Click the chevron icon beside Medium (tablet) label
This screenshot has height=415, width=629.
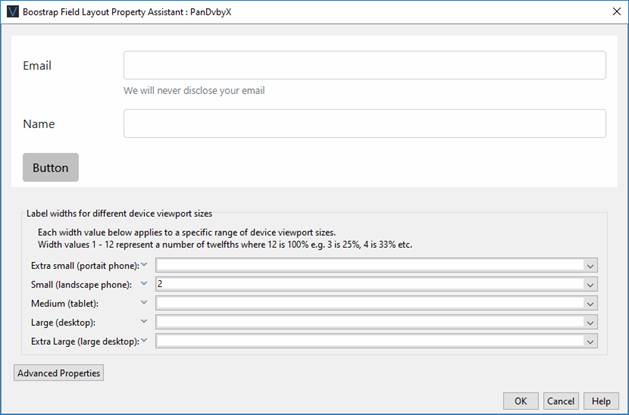(x=146, y=303)
